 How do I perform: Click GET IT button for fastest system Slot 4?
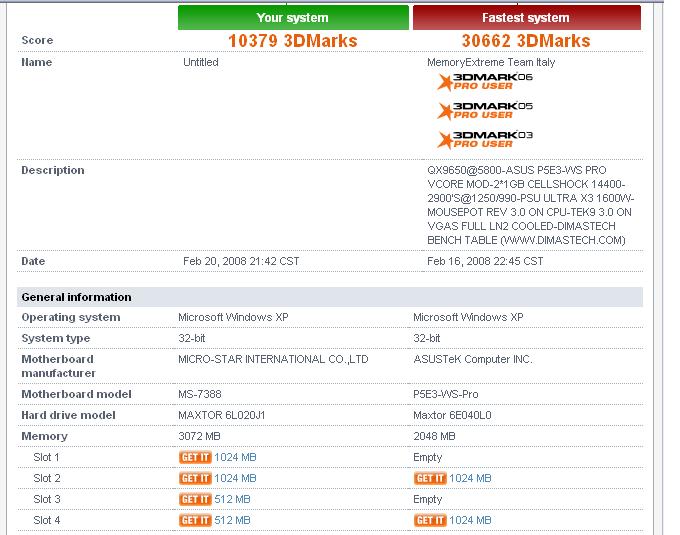click(x=430, y=520)
